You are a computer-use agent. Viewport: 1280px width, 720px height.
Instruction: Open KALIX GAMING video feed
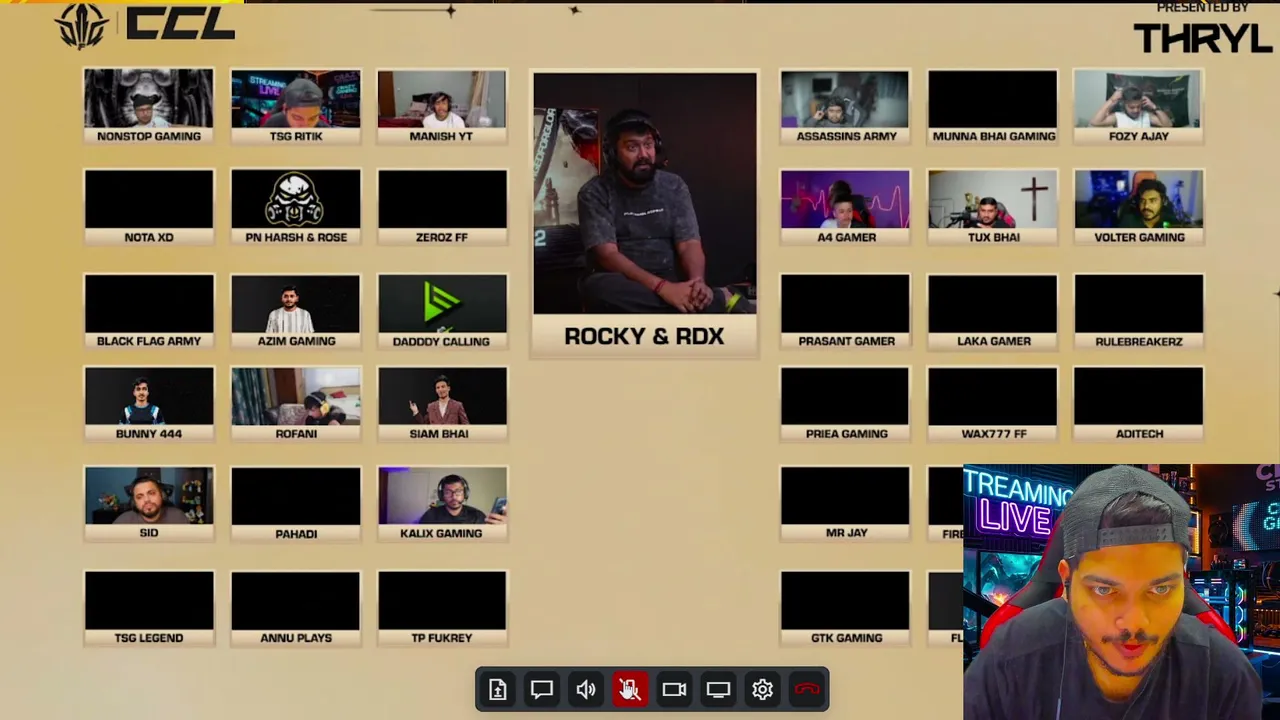[x=442, y=504]
